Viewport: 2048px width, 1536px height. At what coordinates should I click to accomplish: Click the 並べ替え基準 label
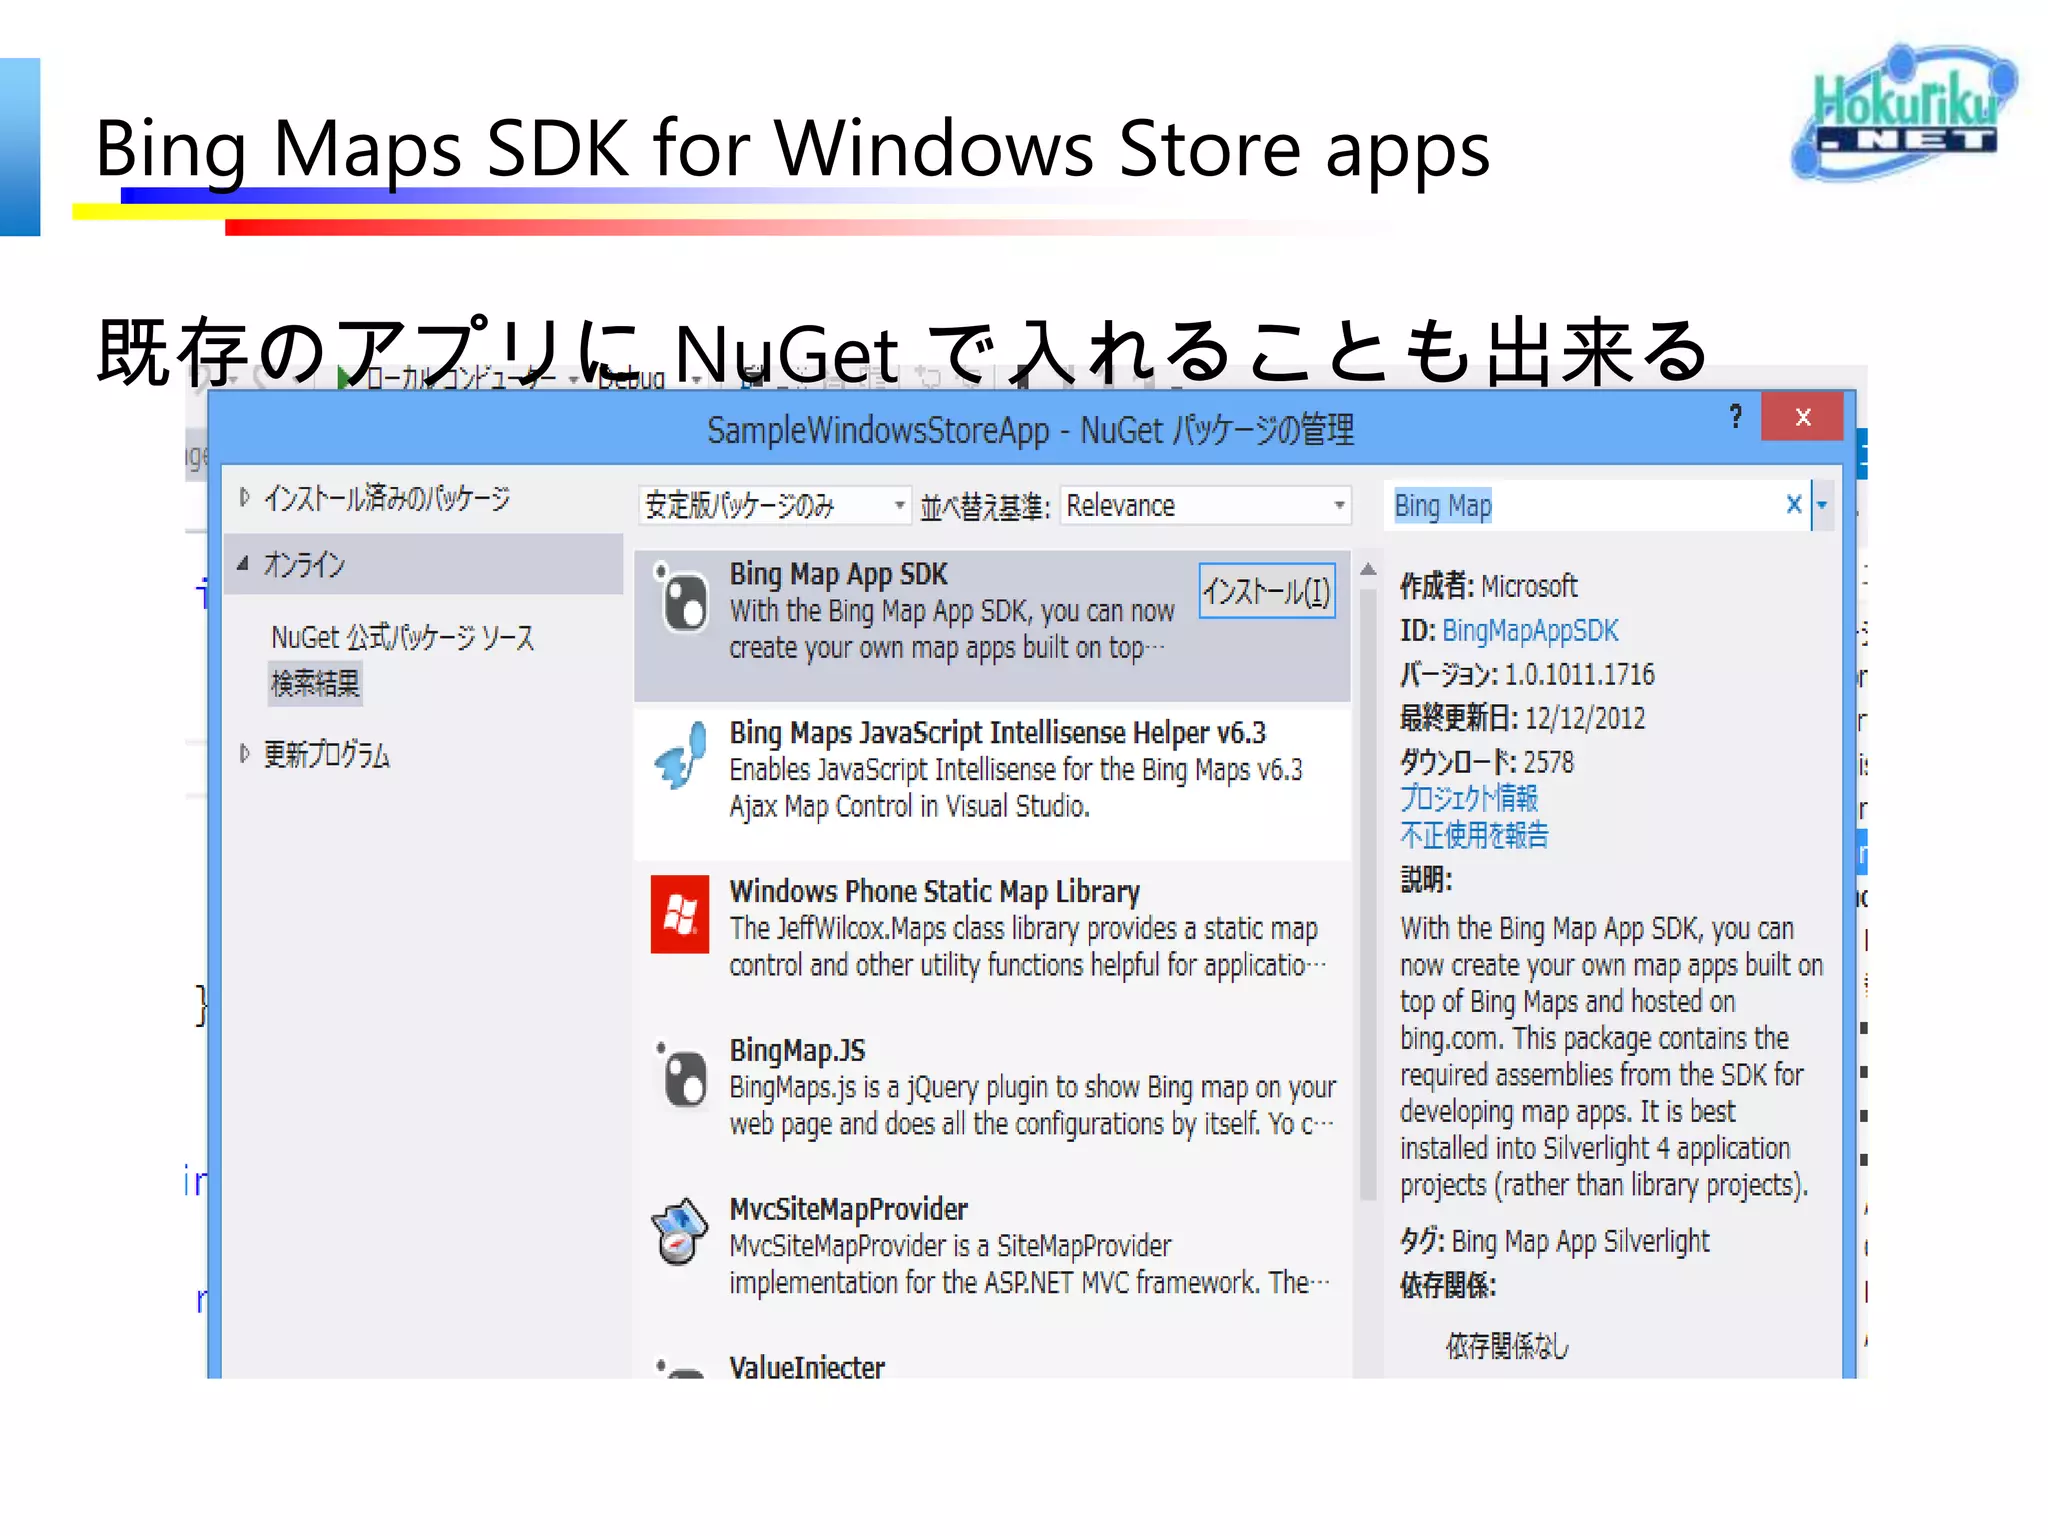tap(985, 507)
